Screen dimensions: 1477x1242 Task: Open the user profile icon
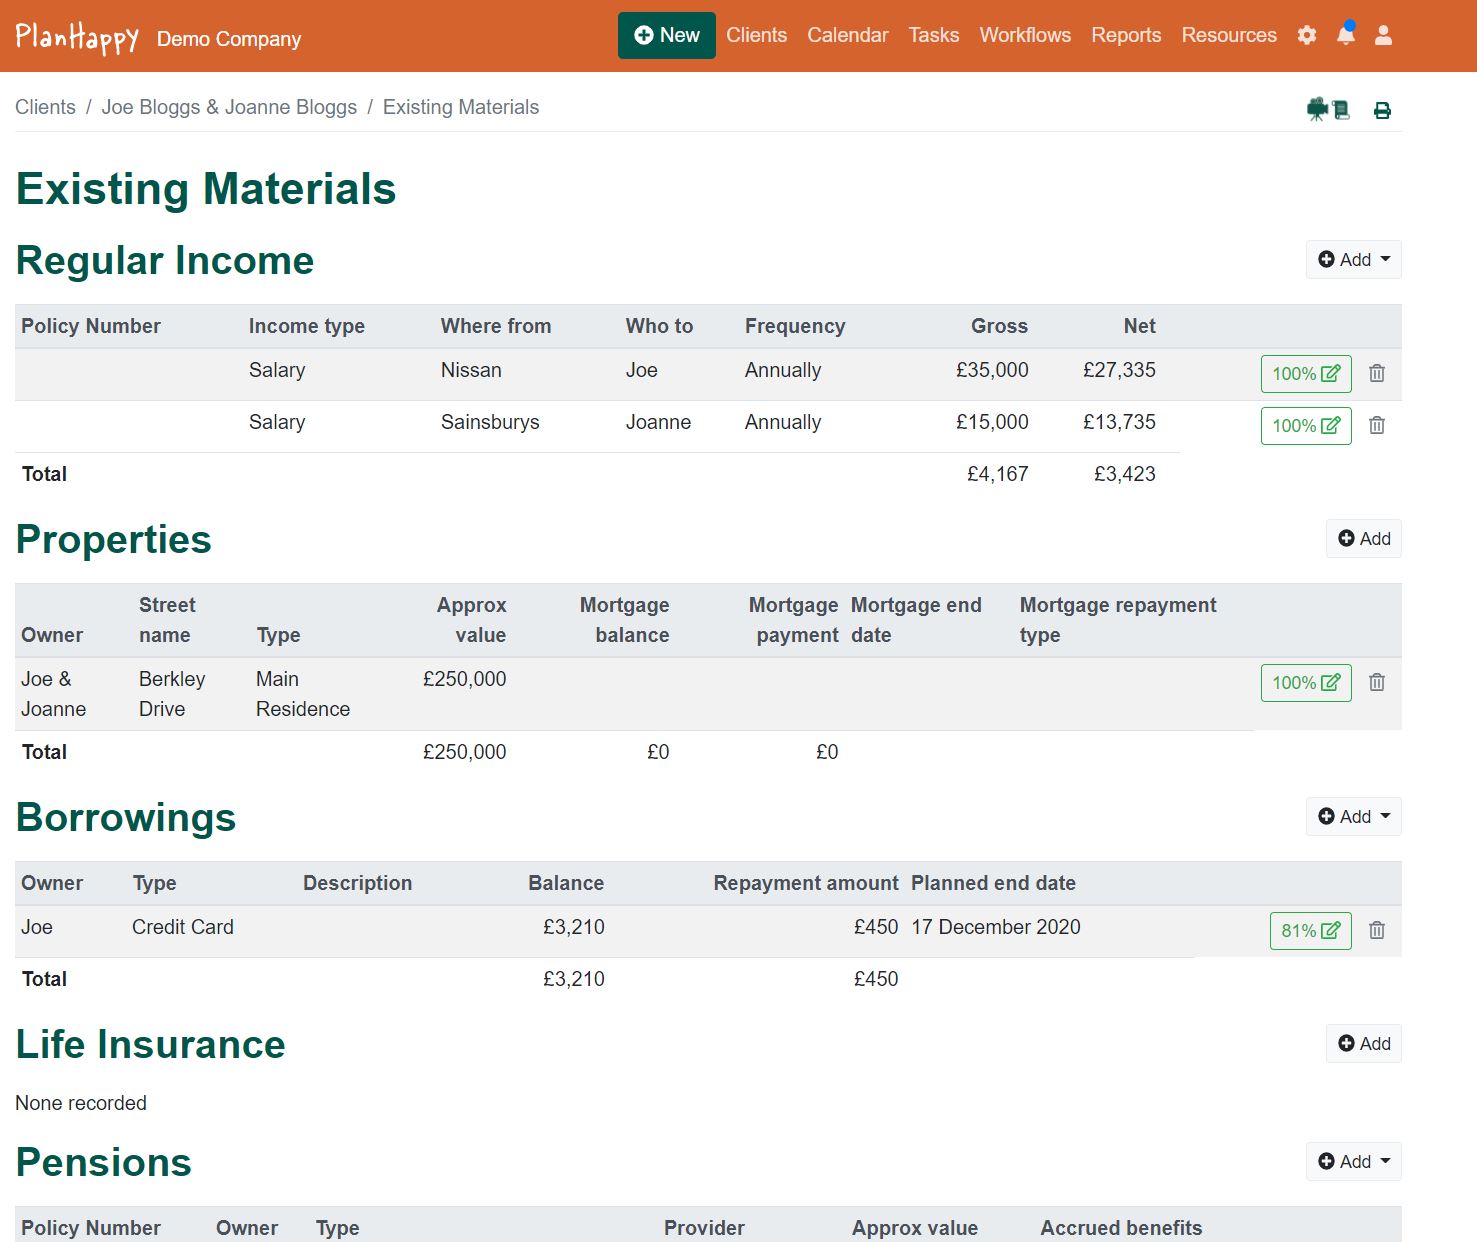tap(1383, 35)
